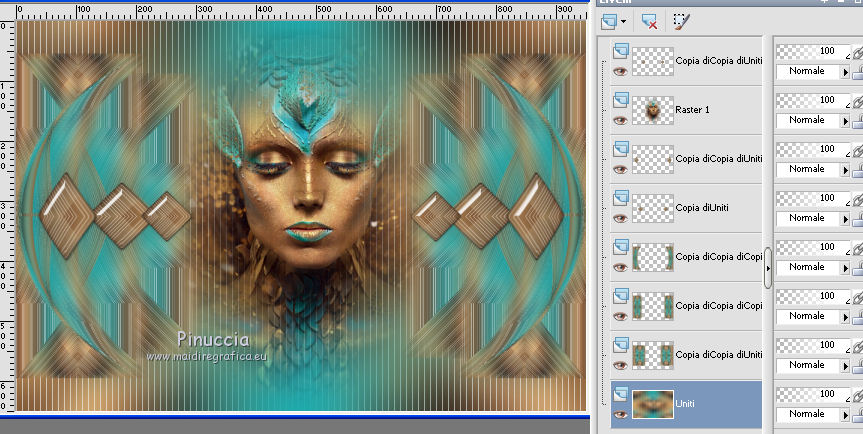This screenshot has width=863, height=434.
Task: Toggle eye icon of layer directly below Raster 1
Action: 620,169
